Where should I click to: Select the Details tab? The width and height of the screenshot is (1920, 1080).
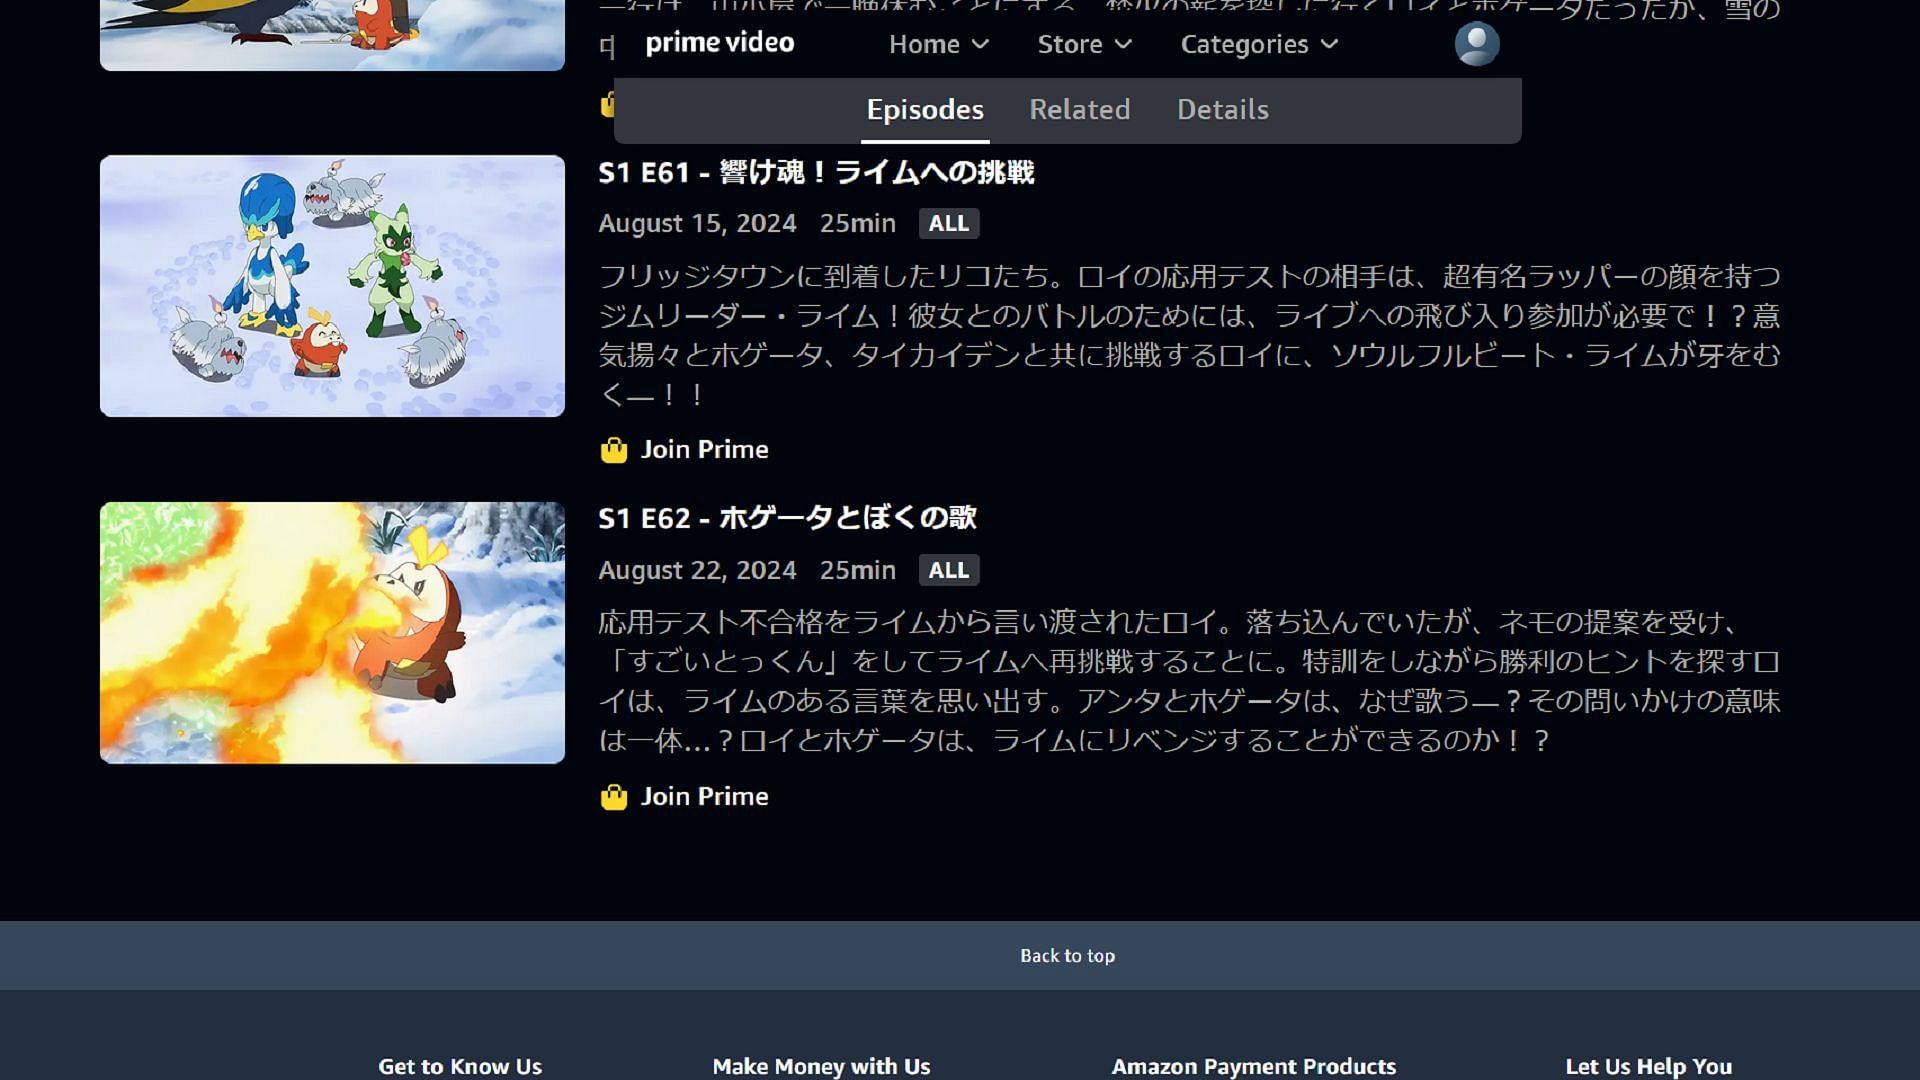[1222, 109]
